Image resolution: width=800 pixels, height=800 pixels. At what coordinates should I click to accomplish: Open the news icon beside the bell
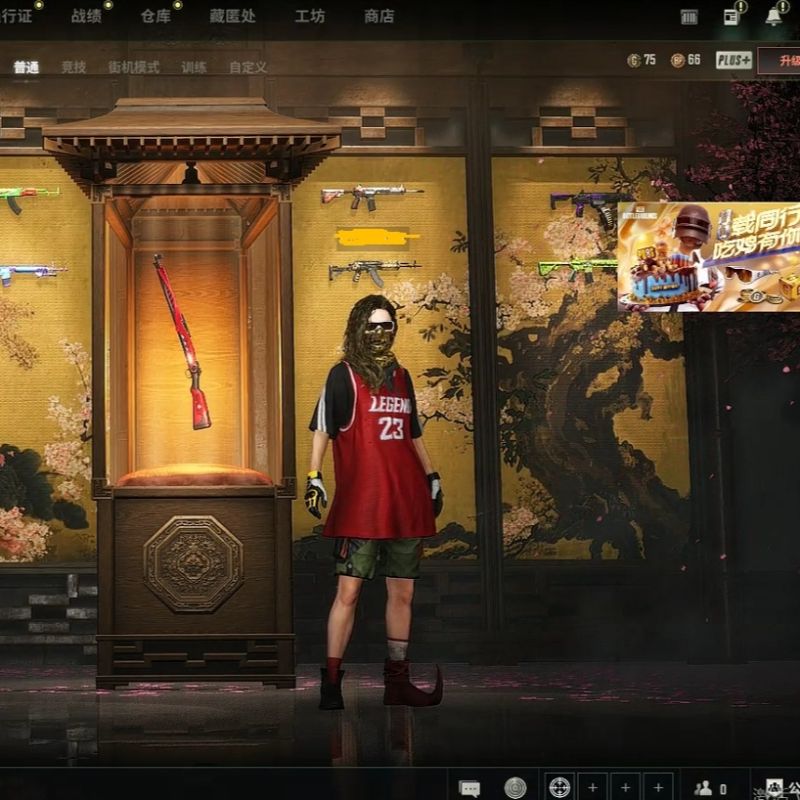pyautogui.click(x=733, y=16)
